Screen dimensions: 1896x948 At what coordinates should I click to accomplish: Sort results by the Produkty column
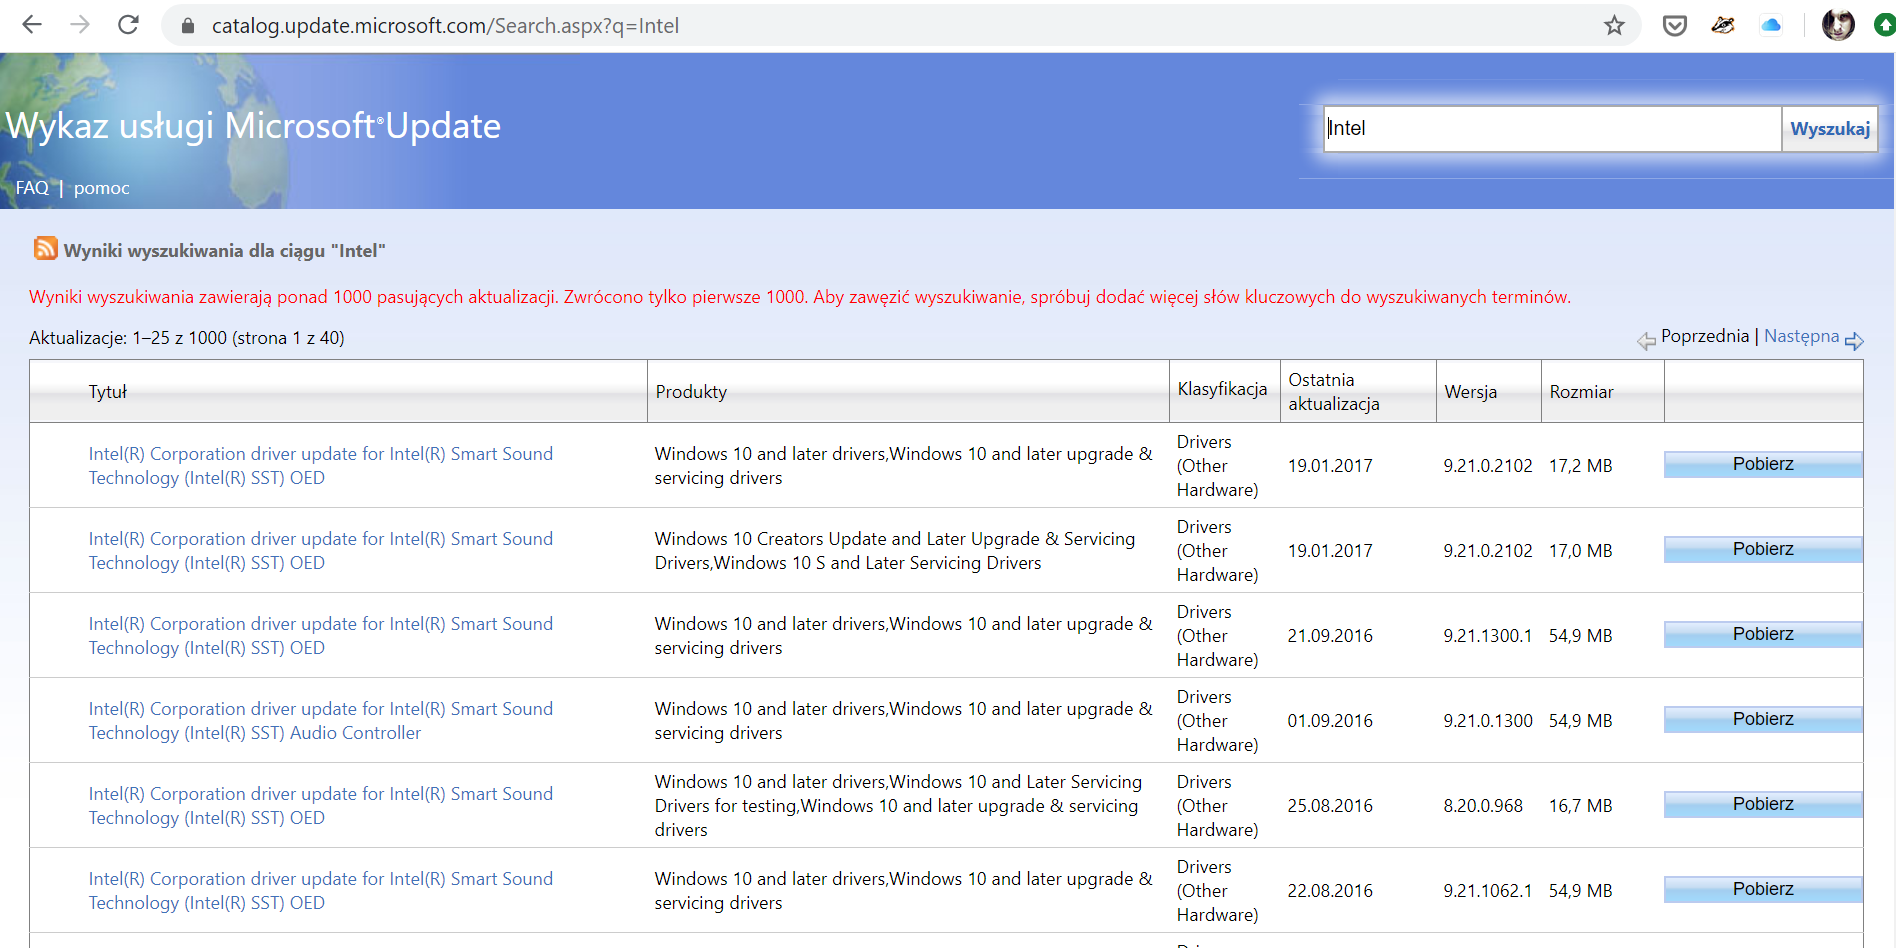click(691, 392)
